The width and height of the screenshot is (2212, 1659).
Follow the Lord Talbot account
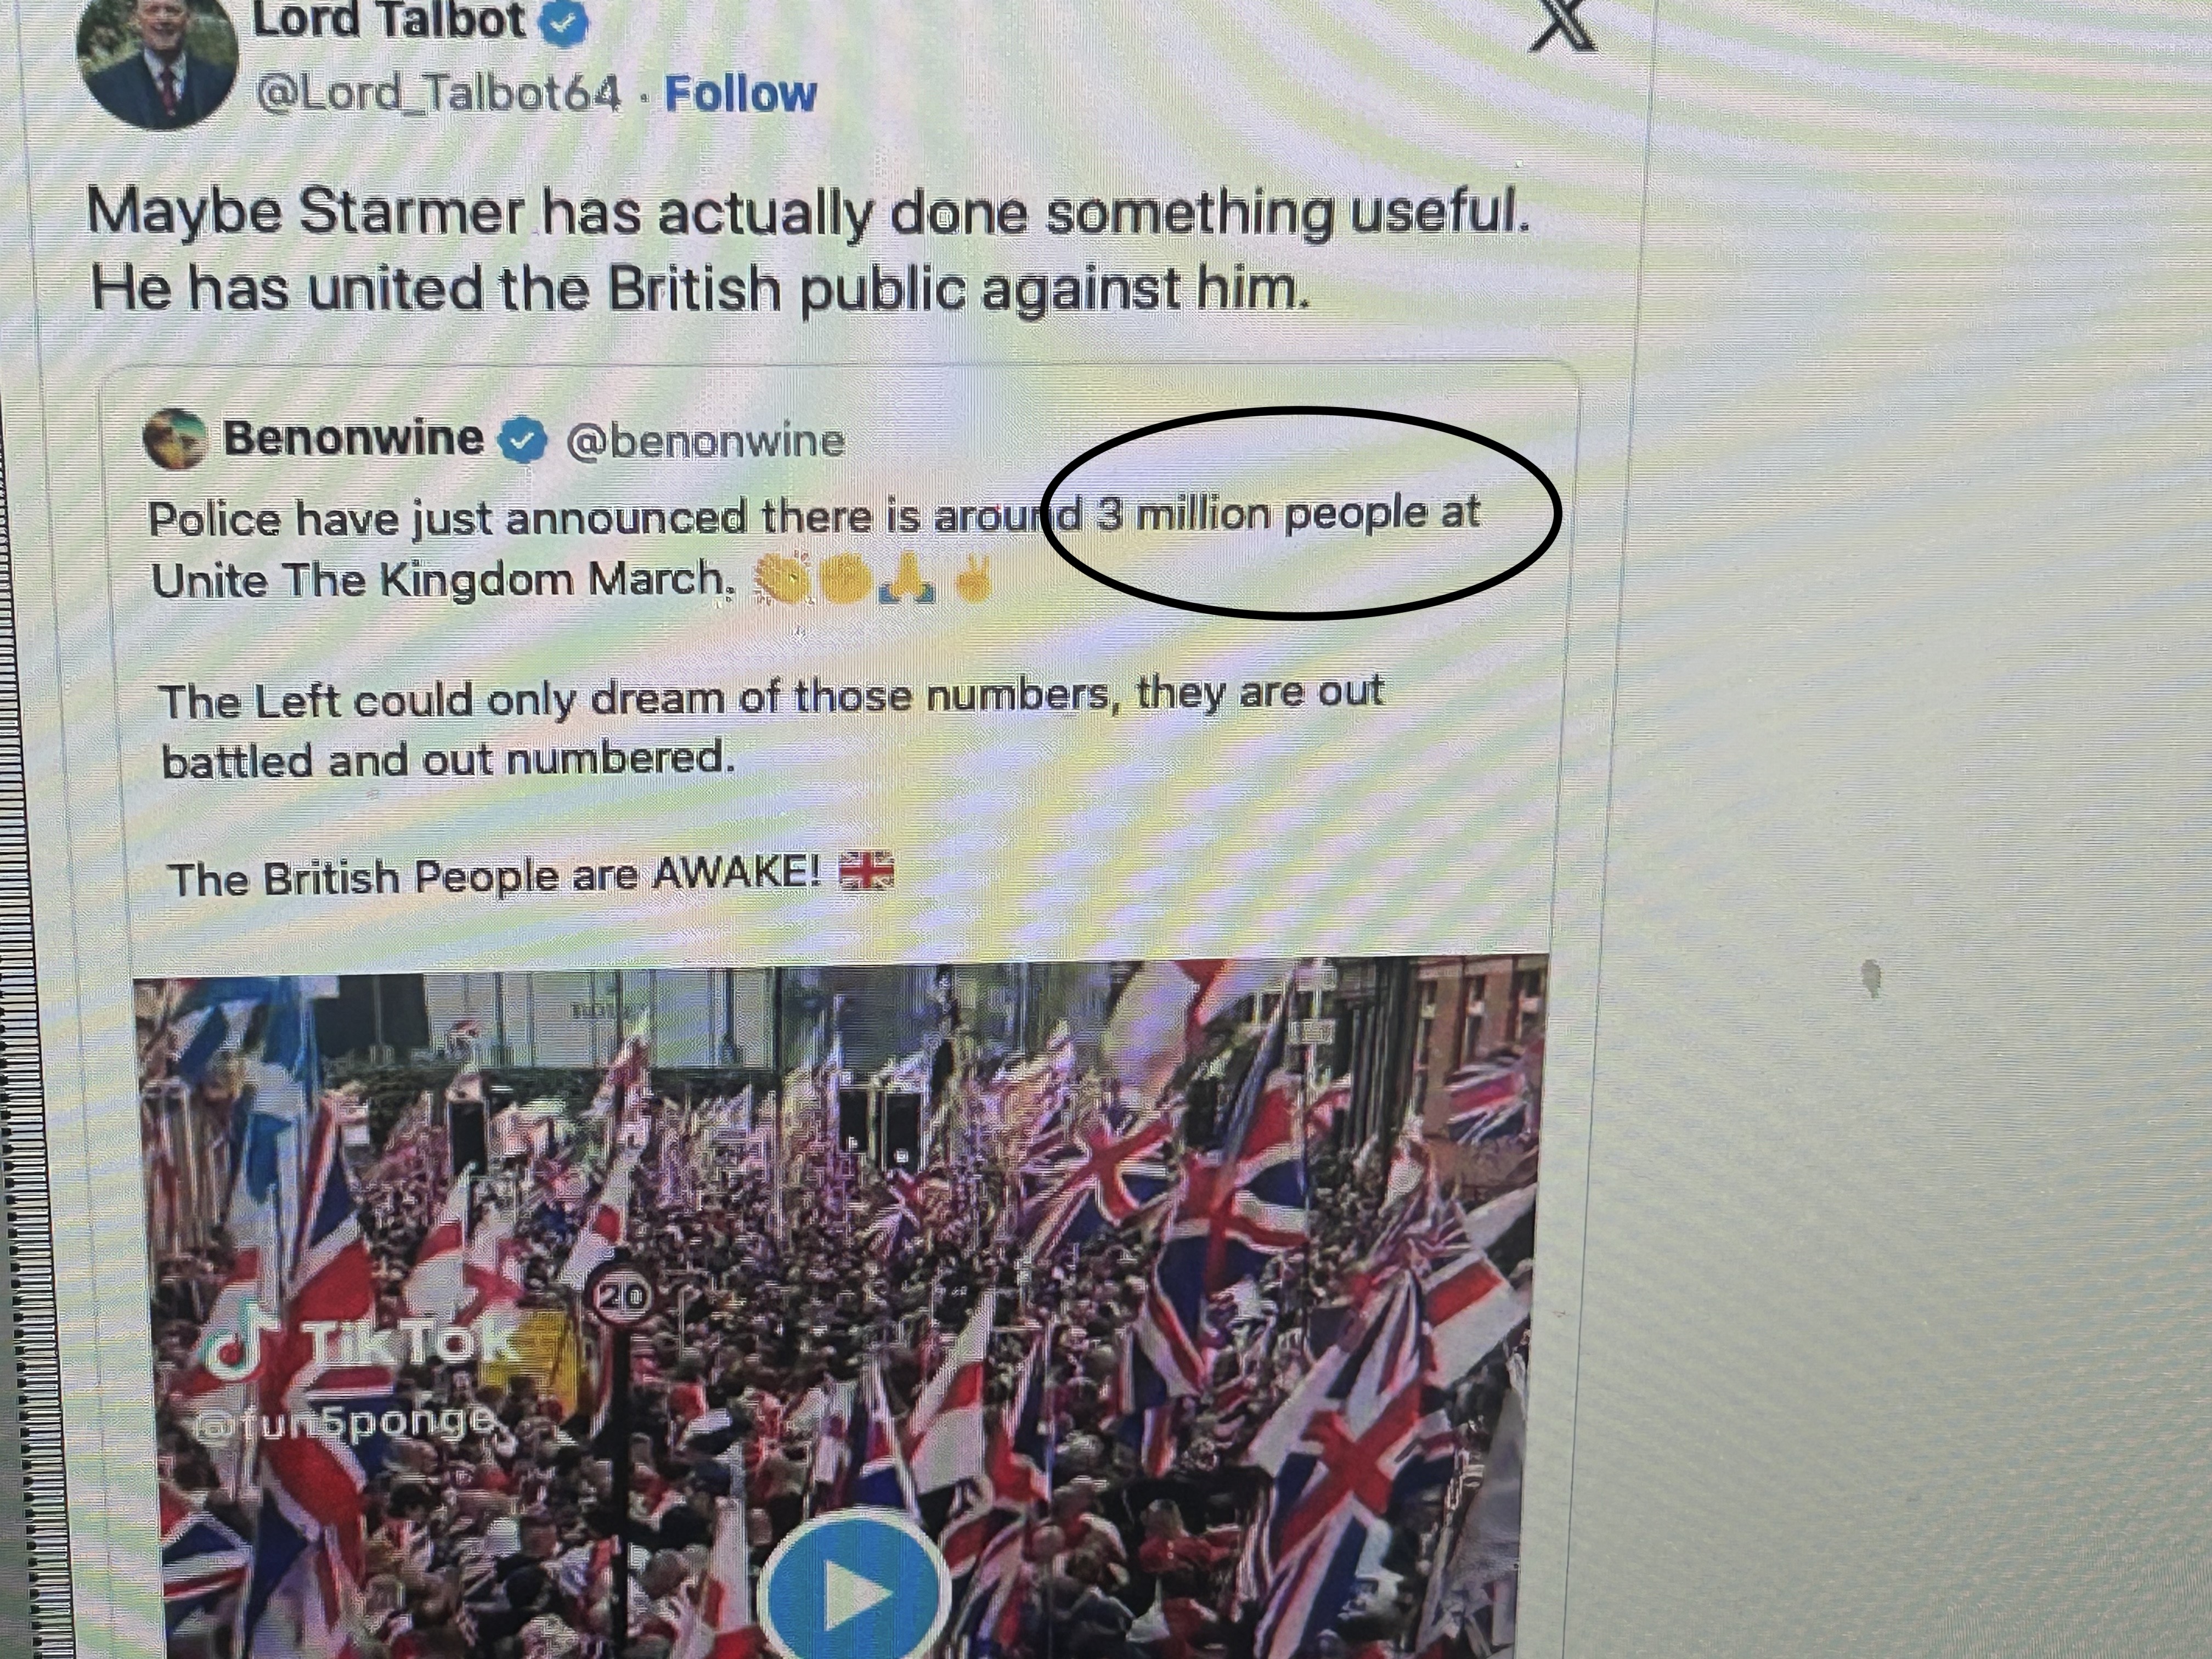click(x=741, y=95)
